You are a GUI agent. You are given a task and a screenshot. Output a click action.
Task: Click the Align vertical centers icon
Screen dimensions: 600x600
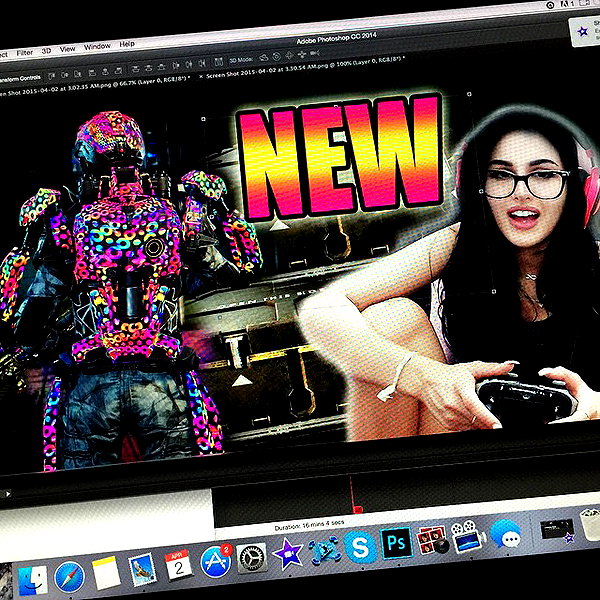(x=65, y=75)
